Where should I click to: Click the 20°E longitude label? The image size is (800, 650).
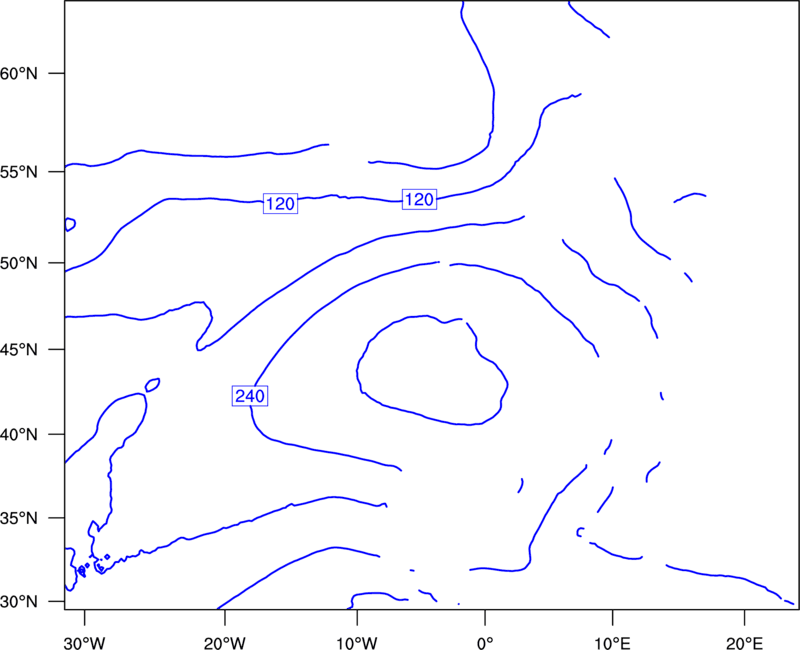pyautogui.click(x=744, y=643)
